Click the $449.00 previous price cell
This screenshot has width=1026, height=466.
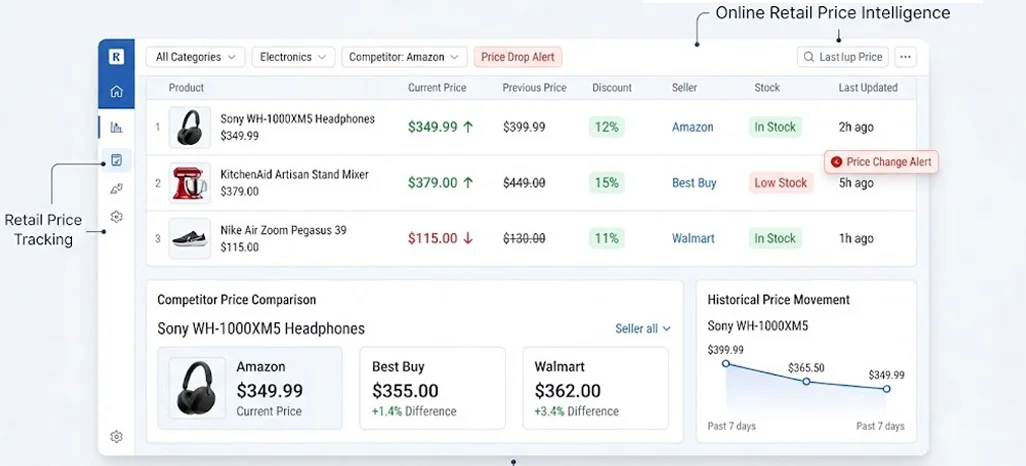tap(524, 183)
